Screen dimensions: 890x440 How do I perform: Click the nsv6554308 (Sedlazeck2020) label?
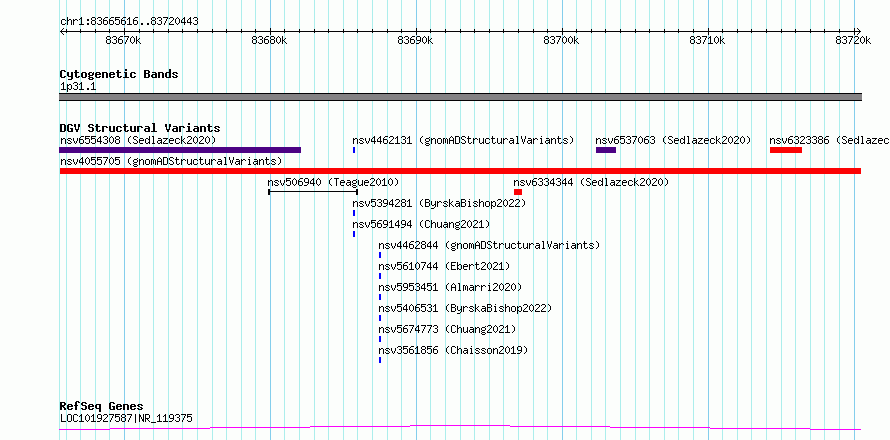pos(138,140)
